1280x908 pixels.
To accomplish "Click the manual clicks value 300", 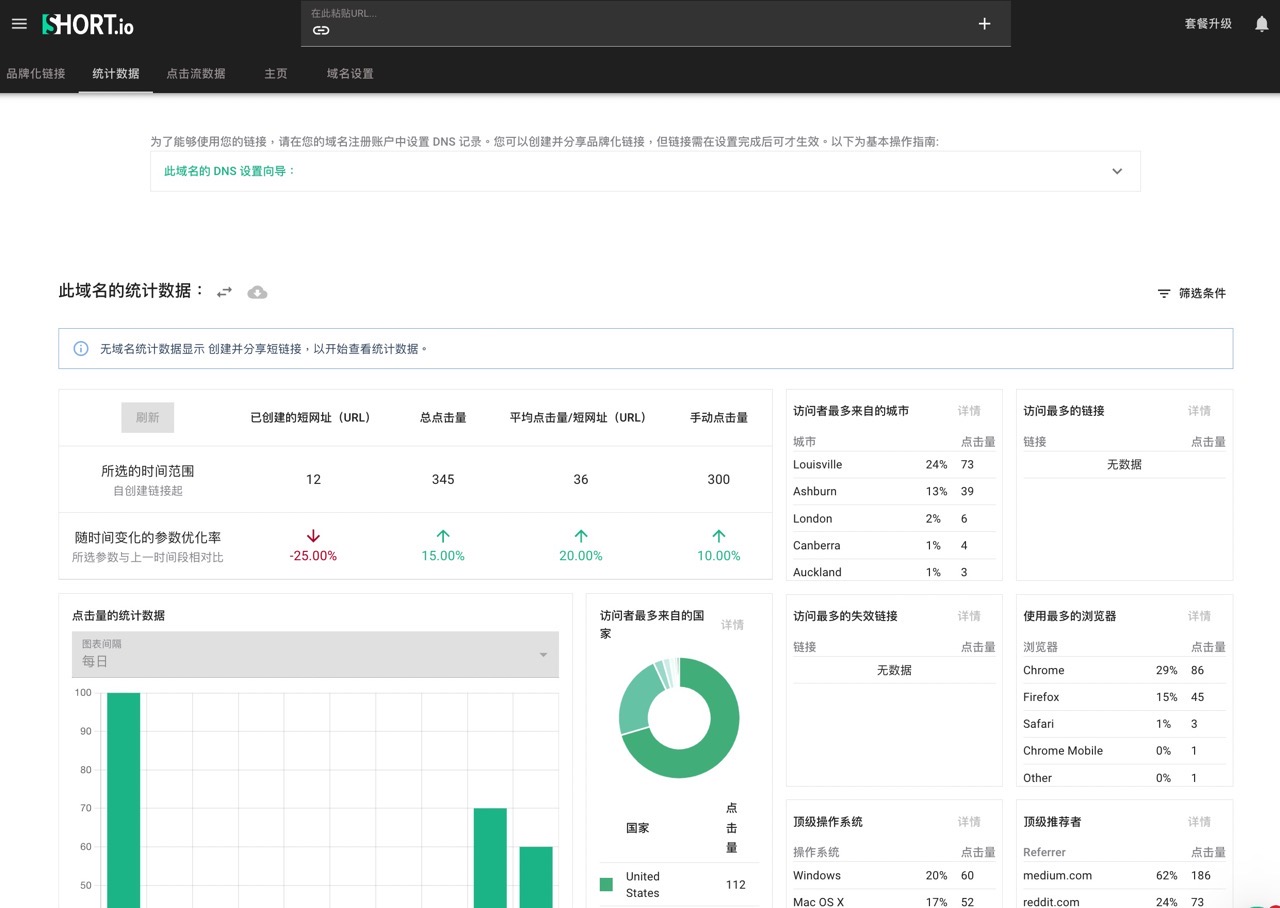I will (x=719, y=479).
